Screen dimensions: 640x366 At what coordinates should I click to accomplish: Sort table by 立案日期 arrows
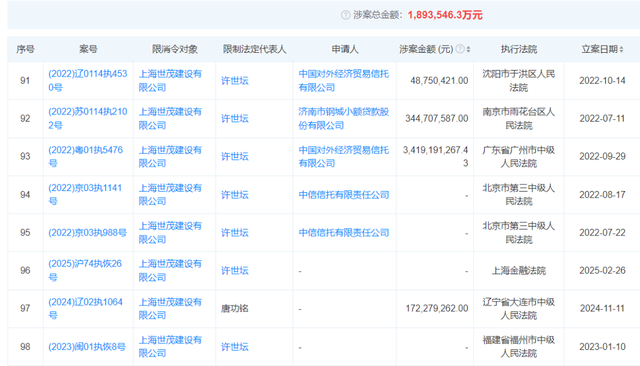tap(621, 49)
